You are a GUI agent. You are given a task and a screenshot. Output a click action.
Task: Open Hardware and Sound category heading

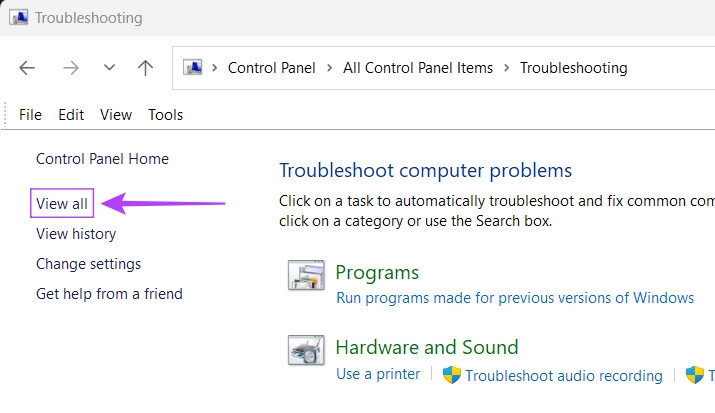[x=427, y=347]
